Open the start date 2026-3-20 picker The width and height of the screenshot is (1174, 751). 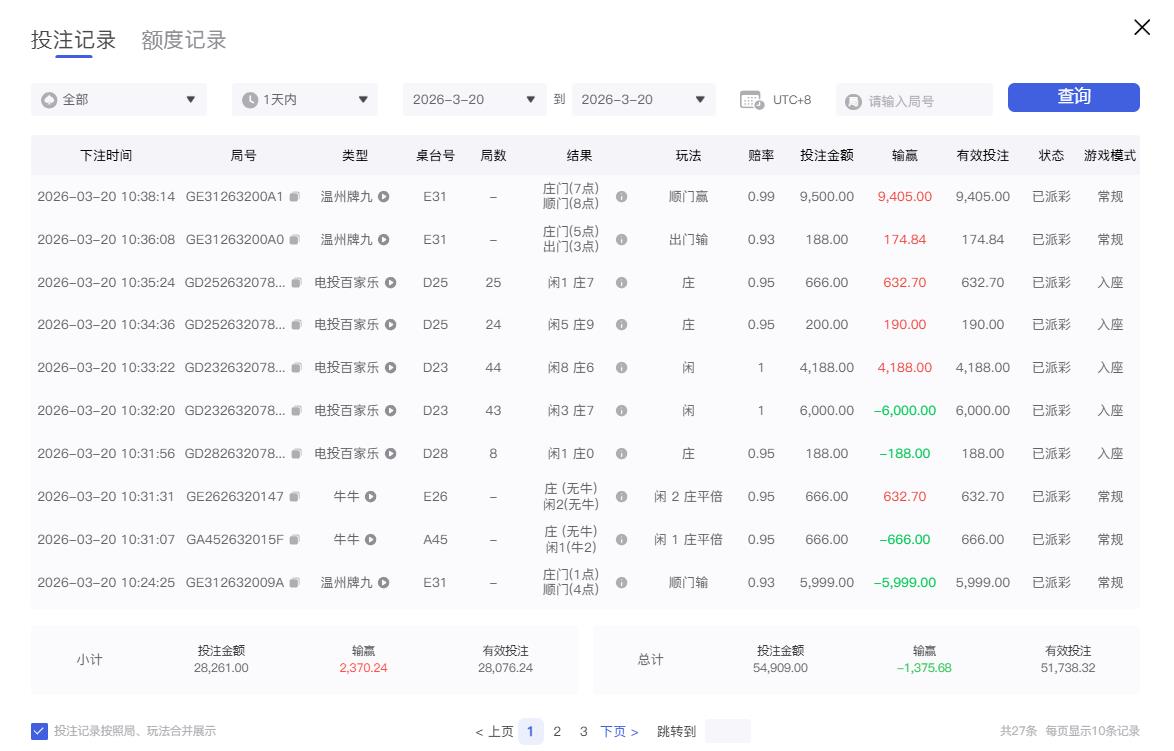(474, 100)
